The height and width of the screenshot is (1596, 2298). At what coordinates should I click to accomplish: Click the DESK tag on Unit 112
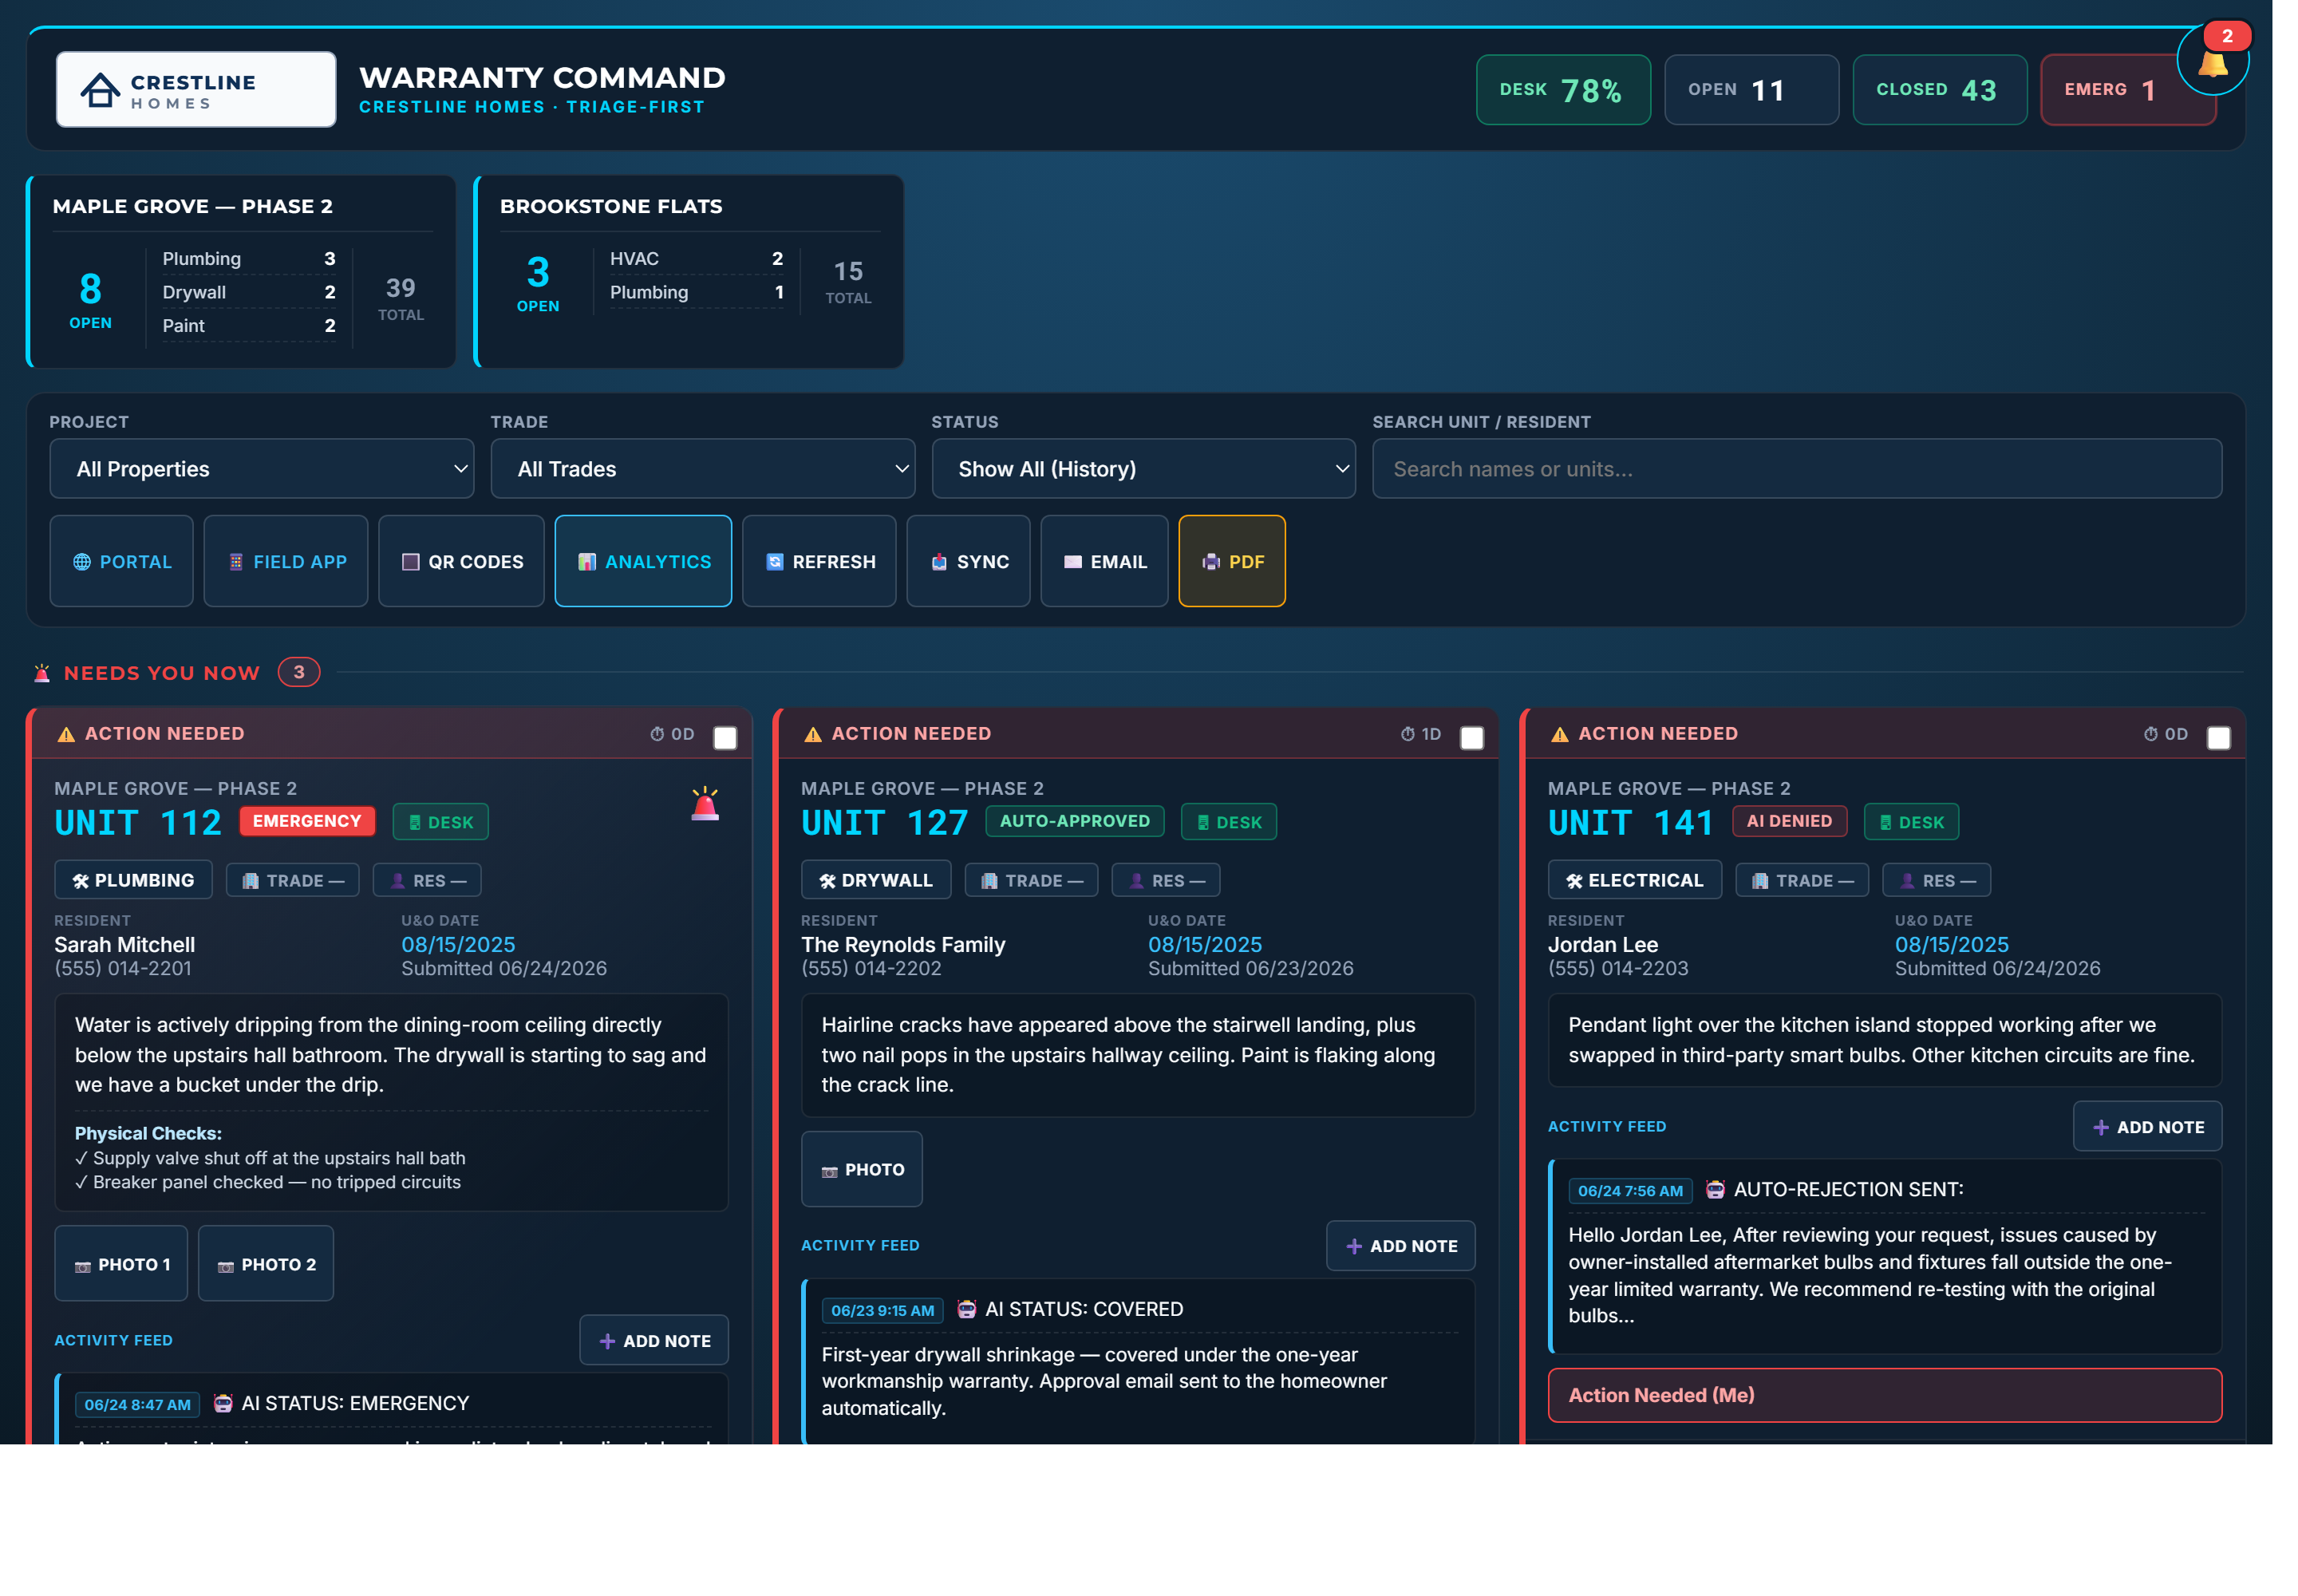[440, 822]
